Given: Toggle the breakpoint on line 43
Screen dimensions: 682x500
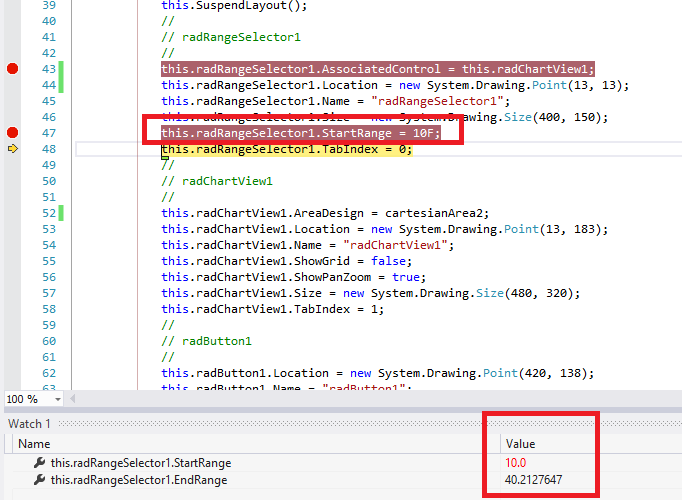Looking at the screenshot, I should pyautogui.click(x=13, y=69).
